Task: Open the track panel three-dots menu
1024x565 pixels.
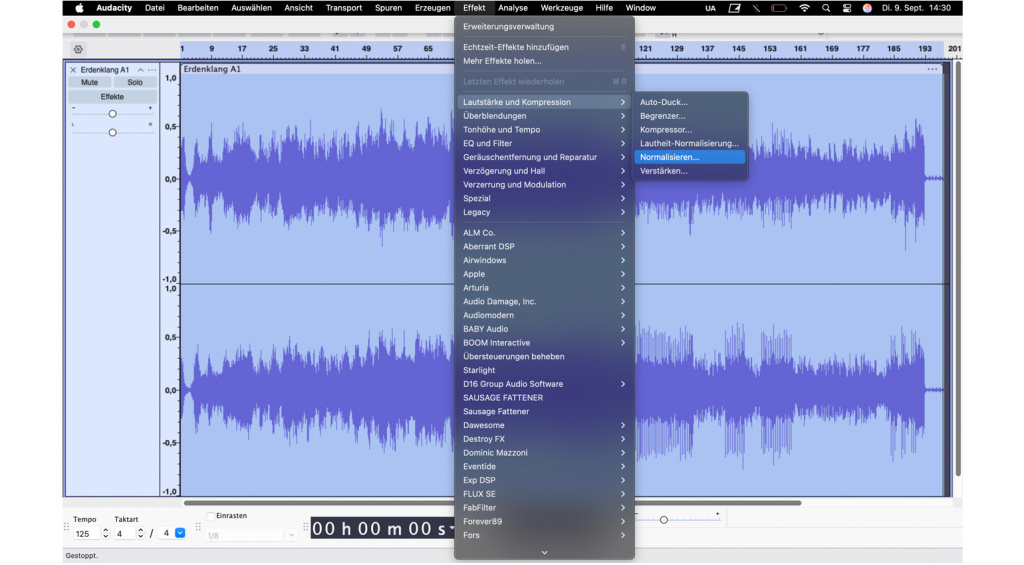Action: (152, 70)
